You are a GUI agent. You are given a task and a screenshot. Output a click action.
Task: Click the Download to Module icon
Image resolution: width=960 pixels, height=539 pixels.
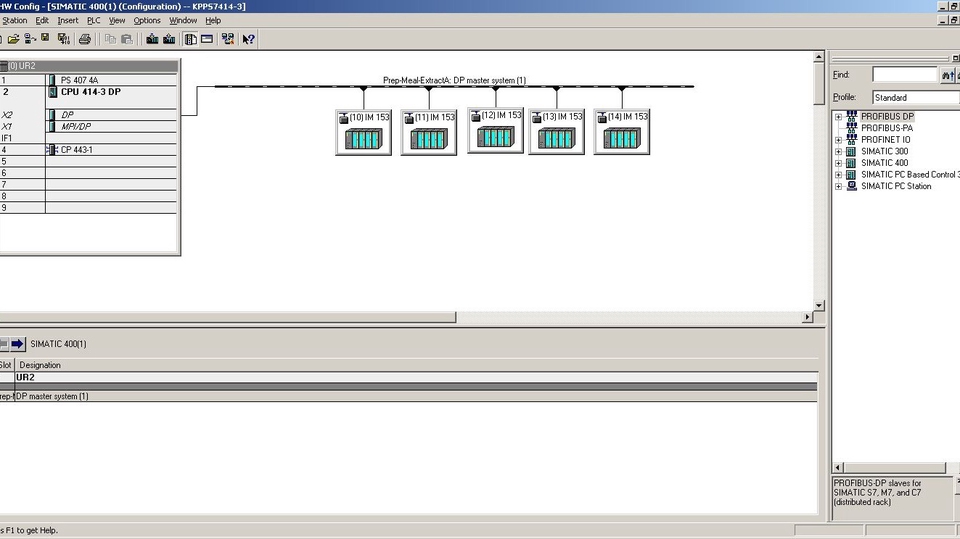152,39
